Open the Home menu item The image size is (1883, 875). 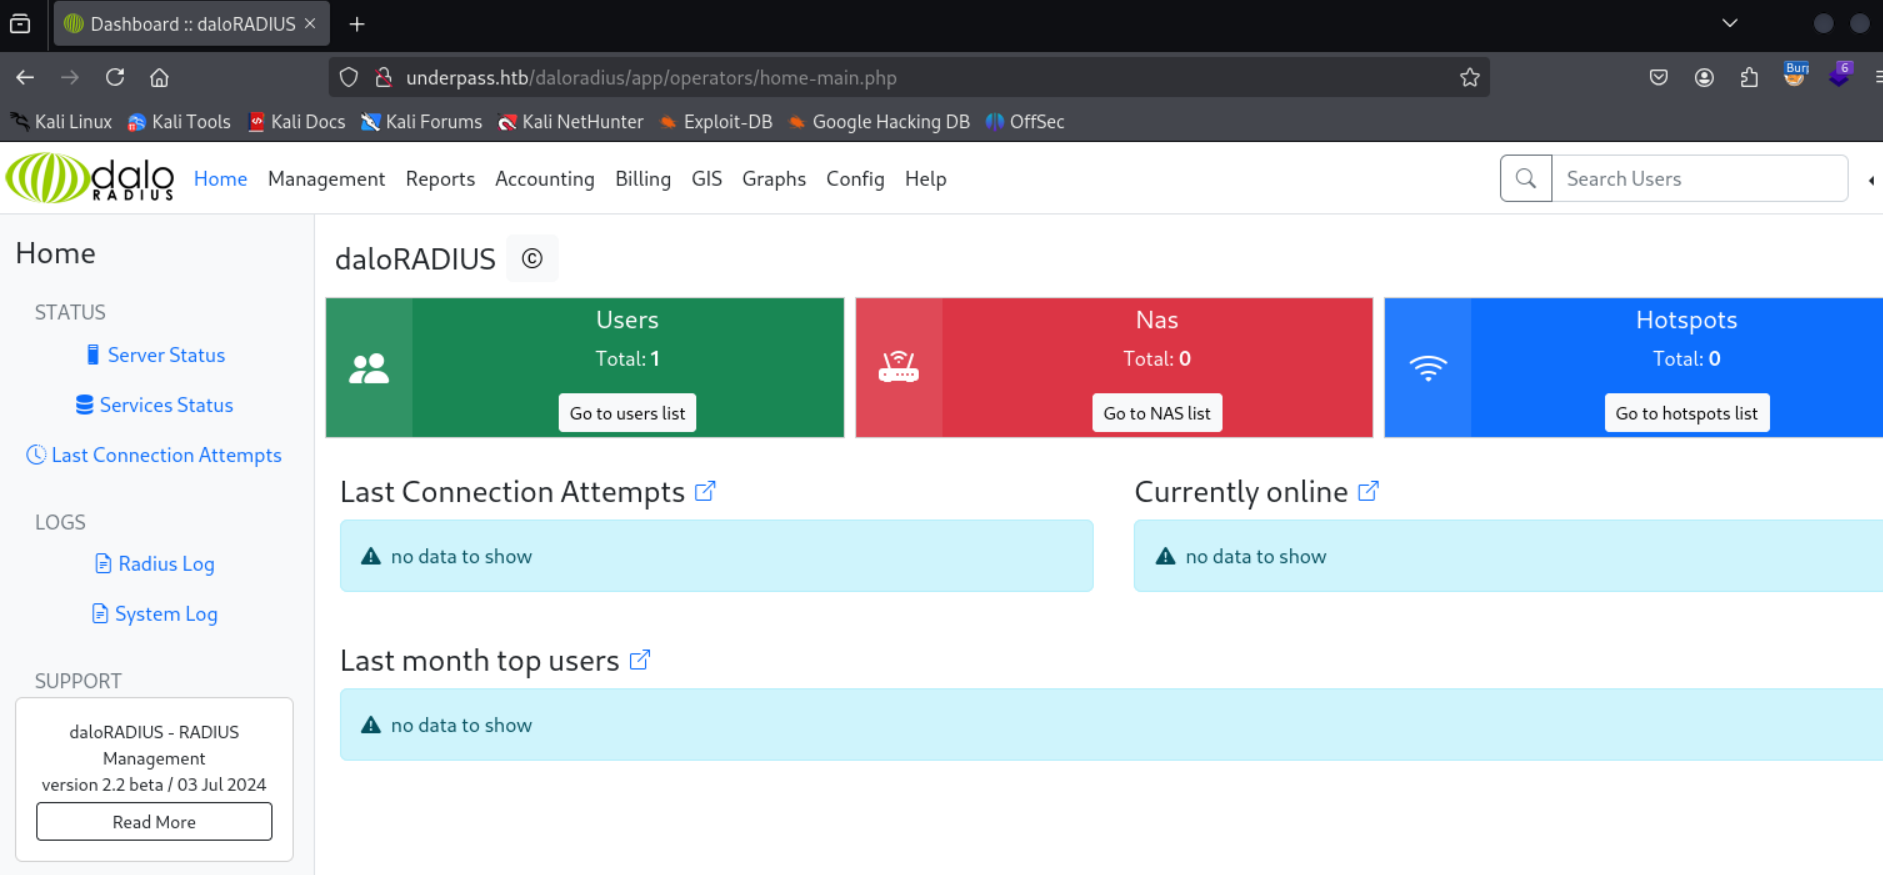pos(220,178)
